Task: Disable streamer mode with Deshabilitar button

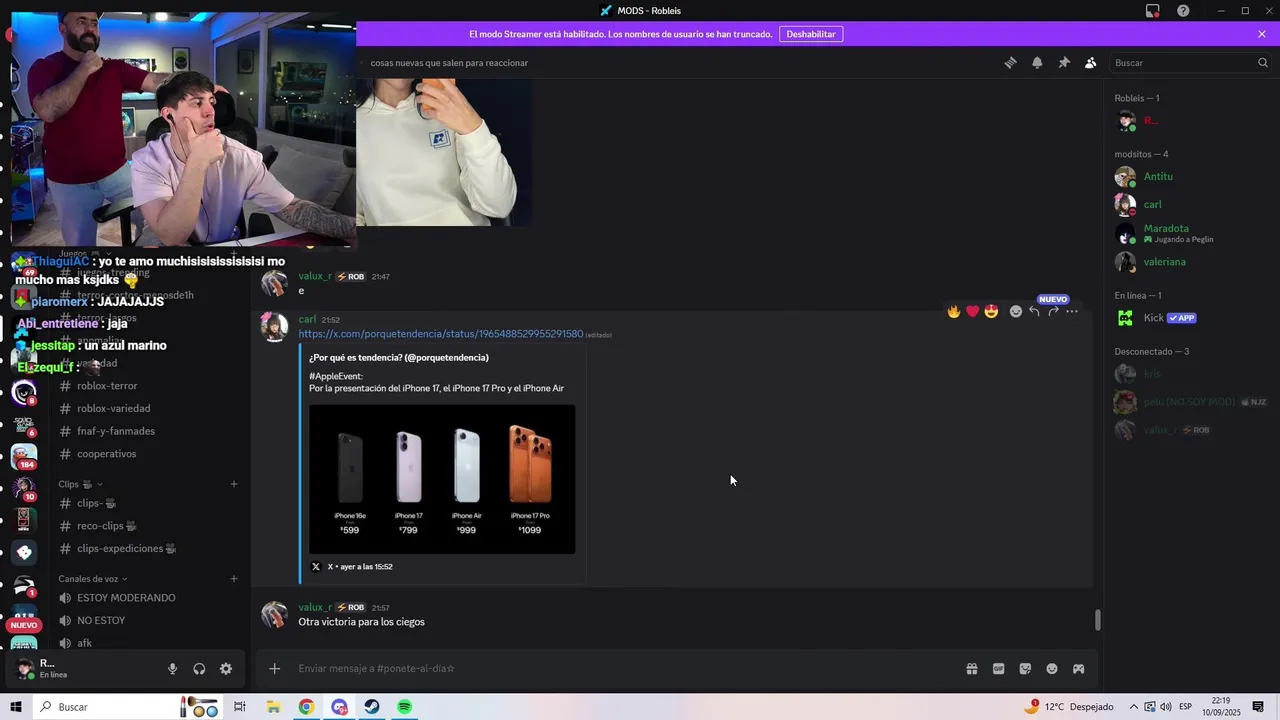Action: [x=811, y=34]
